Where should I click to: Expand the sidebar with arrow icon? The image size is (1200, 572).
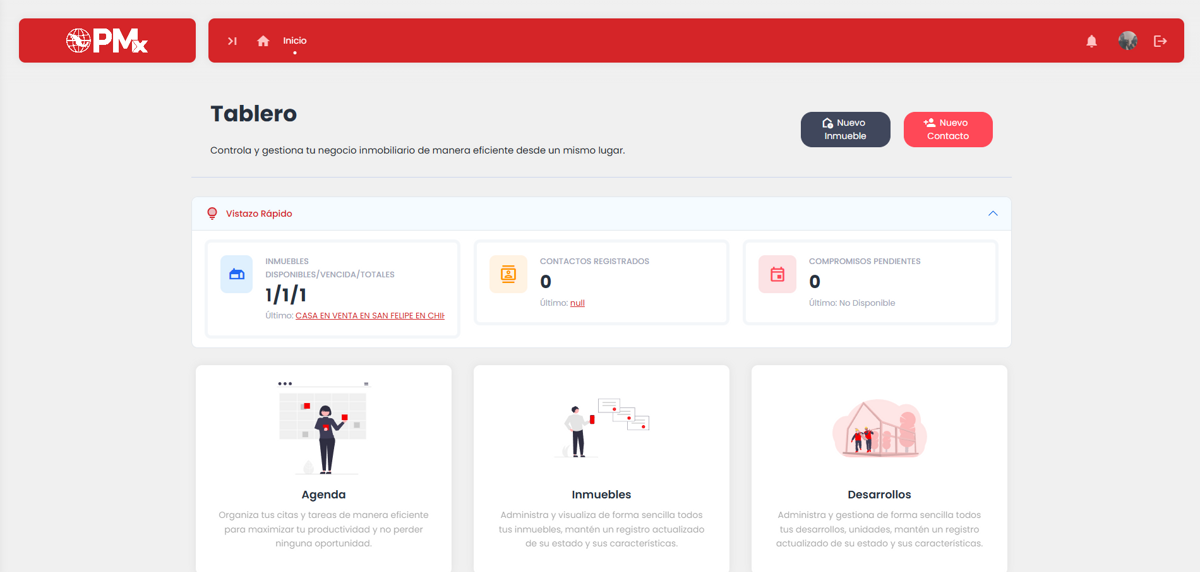tap(232, 41)
